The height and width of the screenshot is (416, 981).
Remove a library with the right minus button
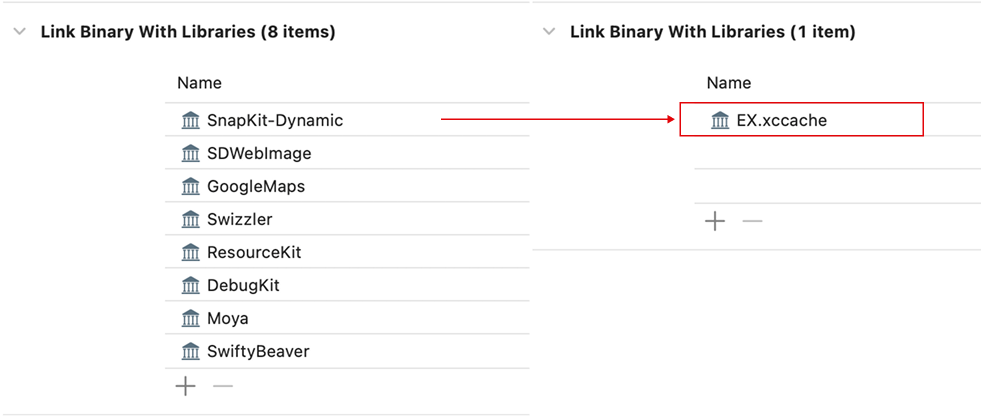(x=752, y=221)
